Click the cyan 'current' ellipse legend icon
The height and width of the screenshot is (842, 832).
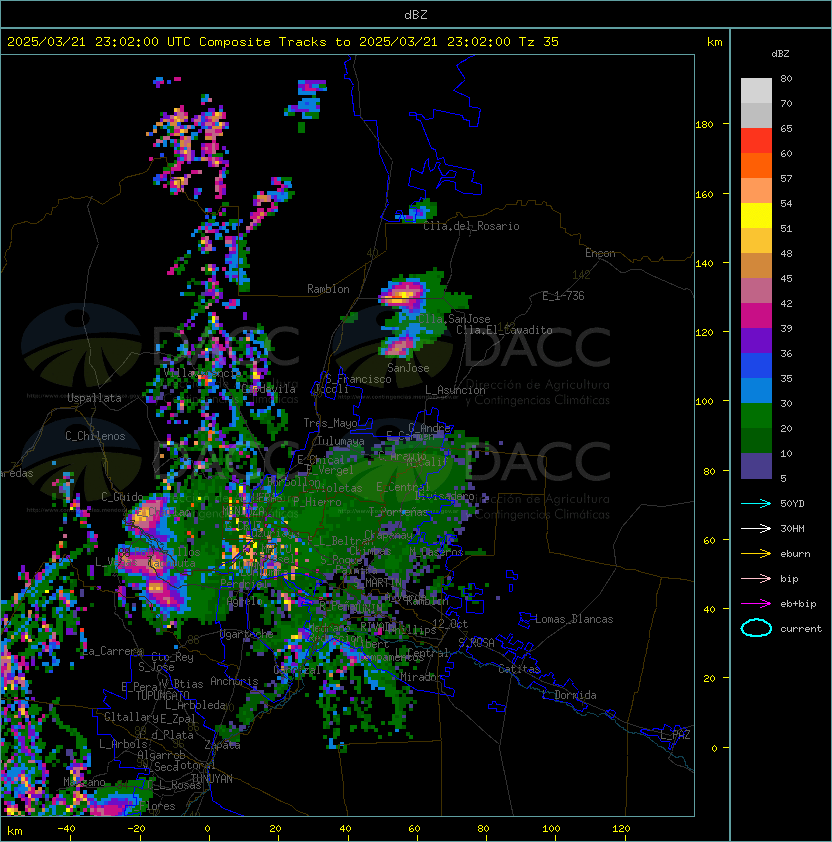[x=756, y=628]
